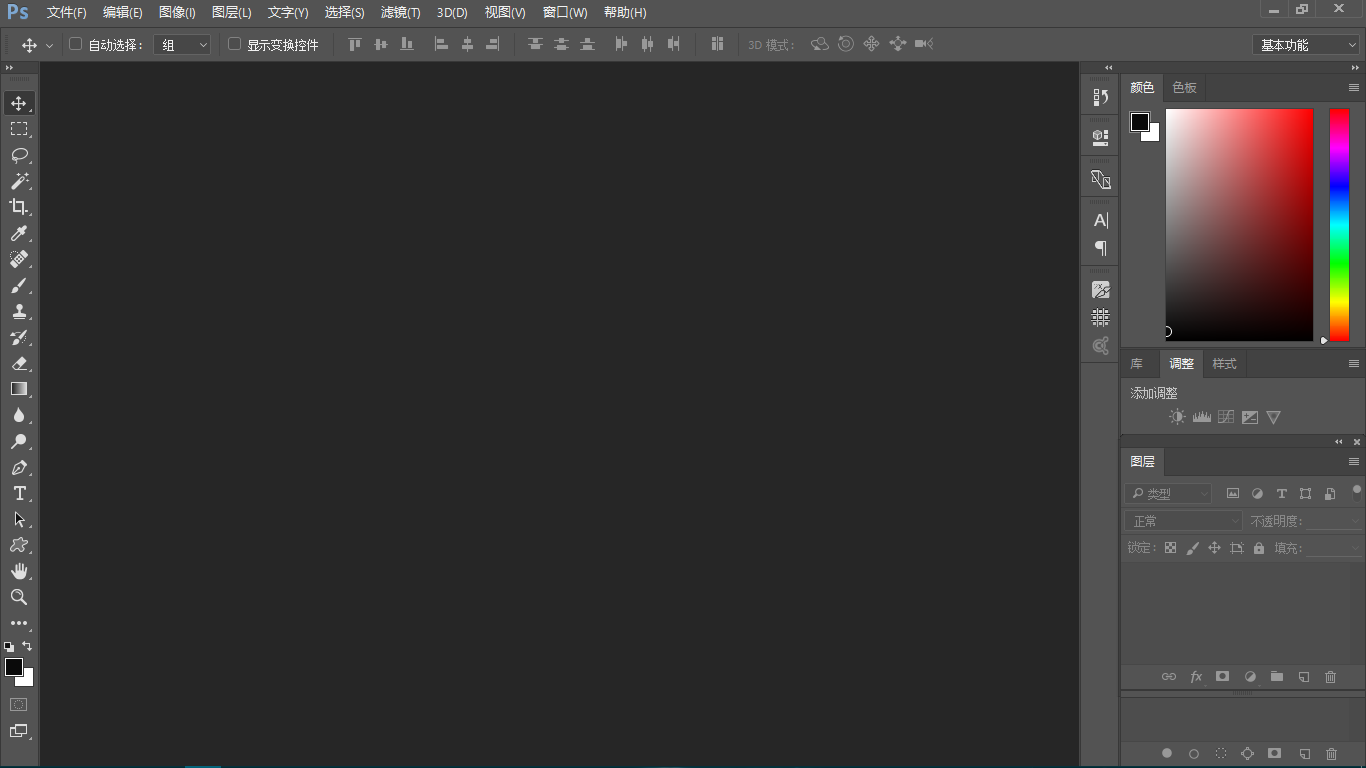Select the Clone Stamp tool

coord(19,311)
